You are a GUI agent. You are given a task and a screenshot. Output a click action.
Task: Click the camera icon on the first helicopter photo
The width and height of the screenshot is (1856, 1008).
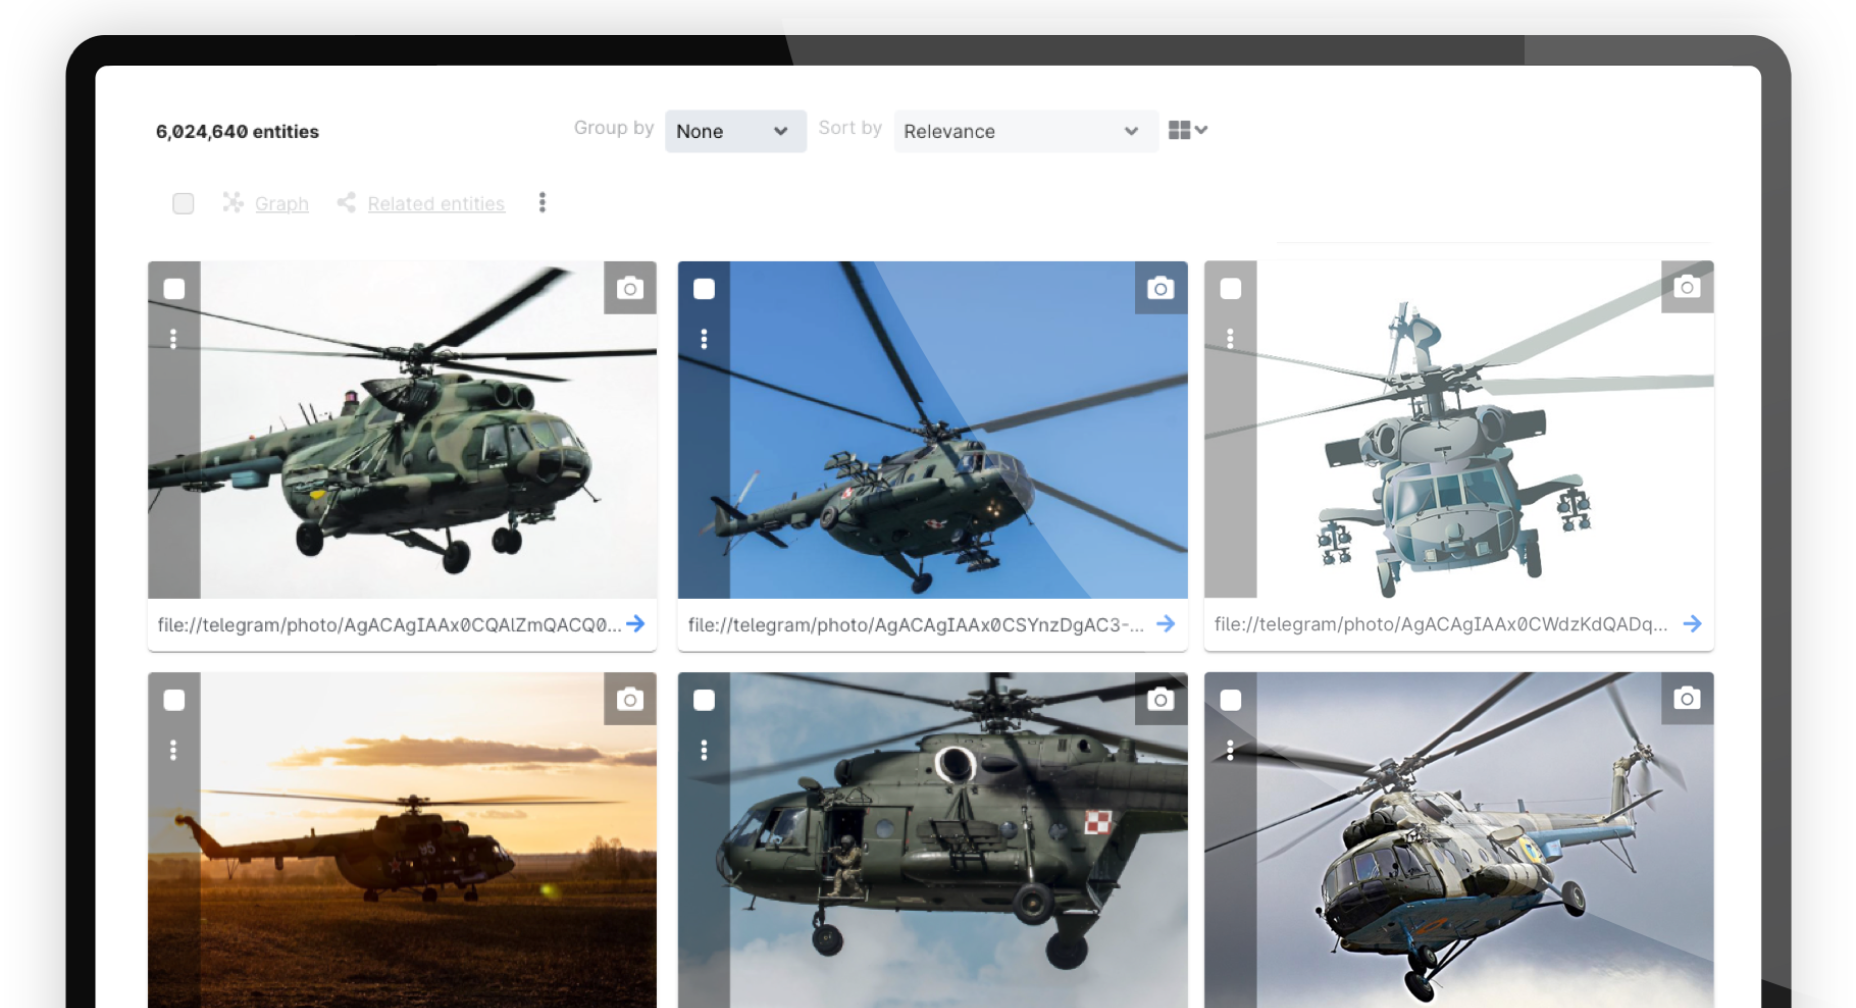(x=630, y=289)
